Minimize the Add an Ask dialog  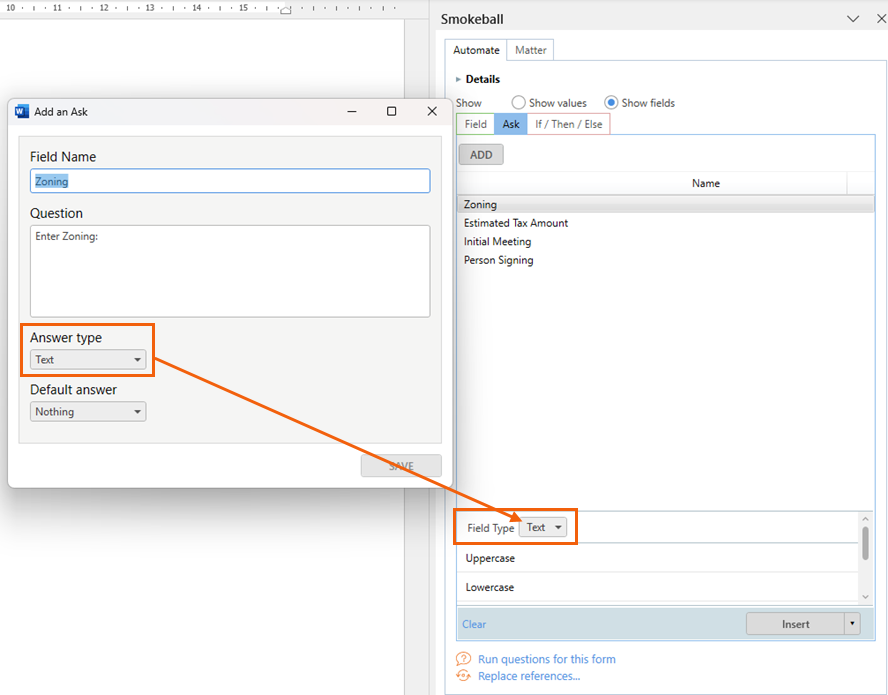[x=352, y=112]
